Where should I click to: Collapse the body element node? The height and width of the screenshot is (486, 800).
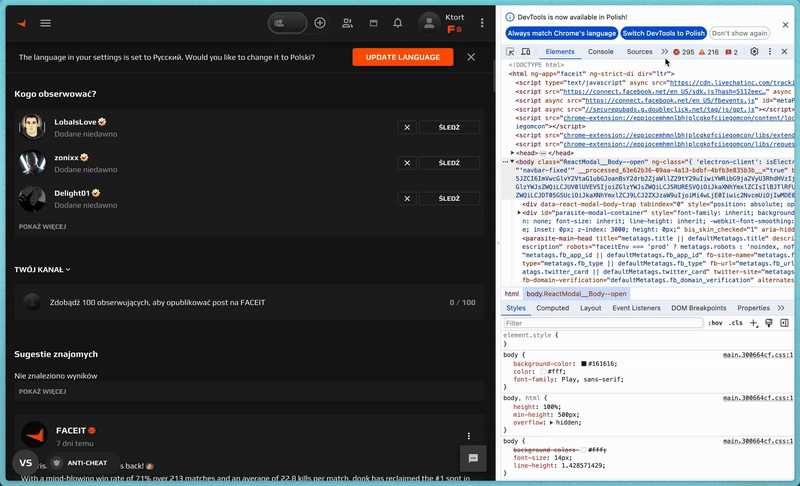(x=512, y=162)
